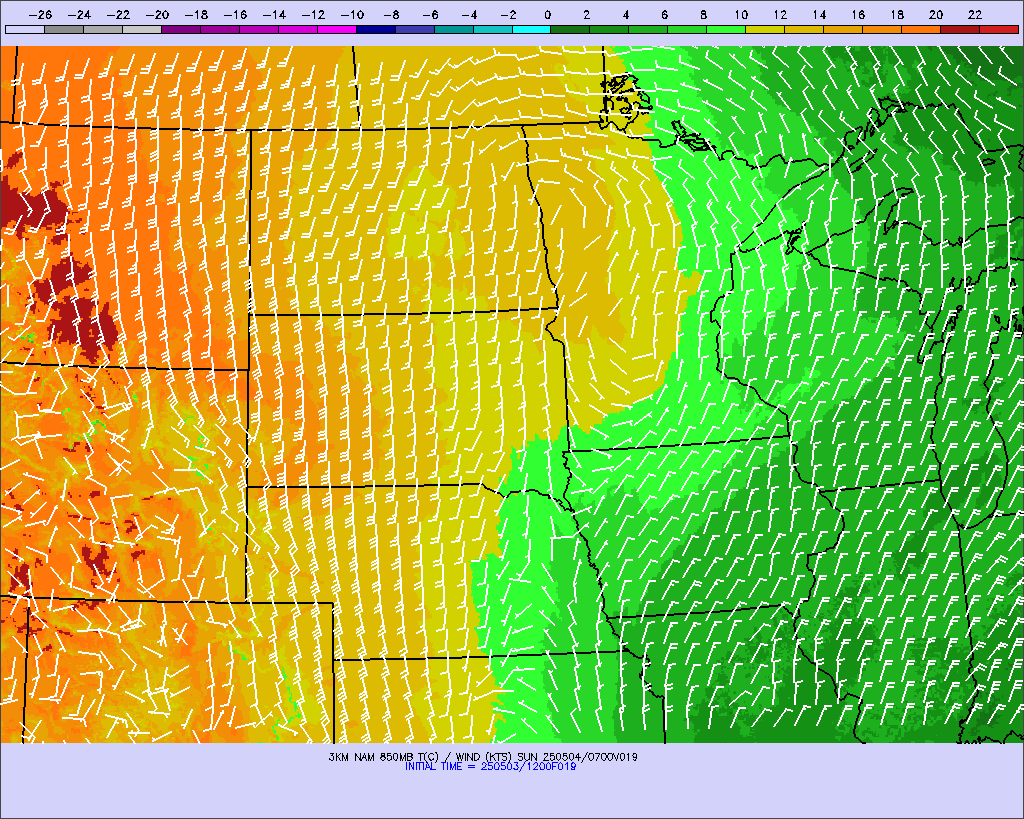
Task: Select the legend label -22
Action: pyautogui.click(x=118, y=14)
